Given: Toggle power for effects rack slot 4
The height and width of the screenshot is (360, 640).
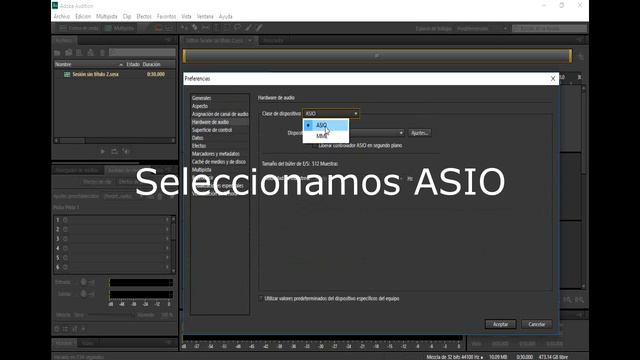Looking at the screenshot, I should click(65, 248).
